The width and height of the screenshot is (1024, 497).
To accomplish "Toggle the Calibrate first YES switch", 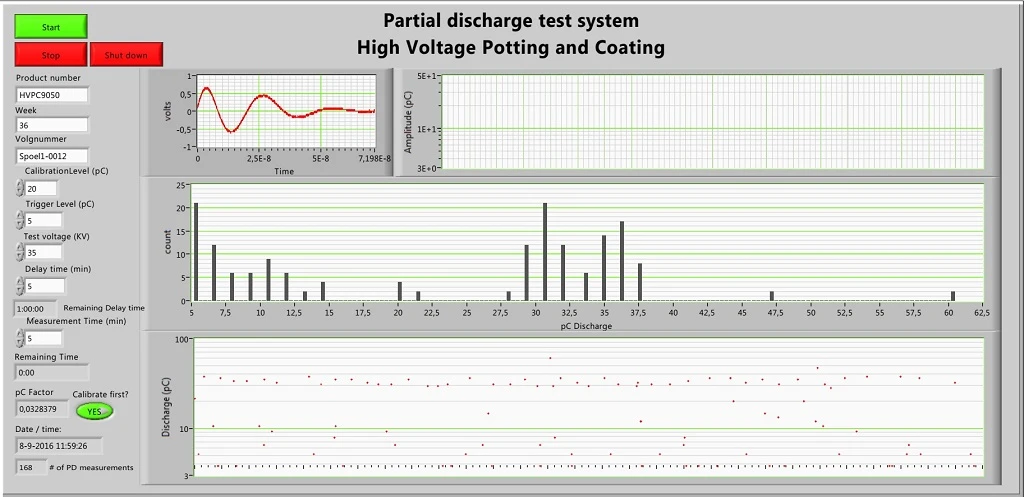I will 94,411.
